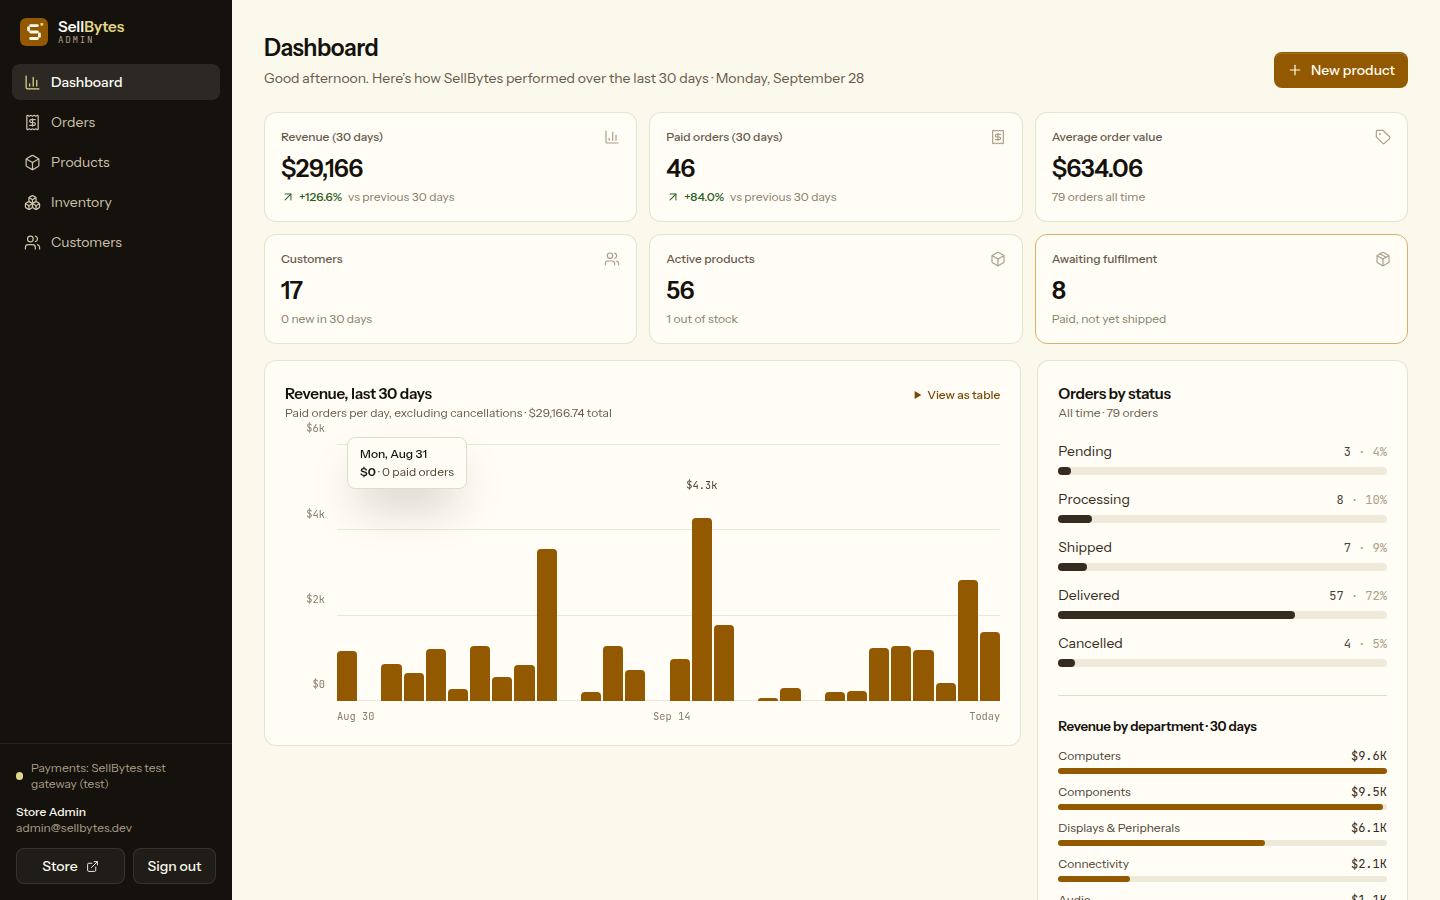Click the box icon on Active products card
The width and height of the screenshot is (1440, 900).
coord(998,259)
